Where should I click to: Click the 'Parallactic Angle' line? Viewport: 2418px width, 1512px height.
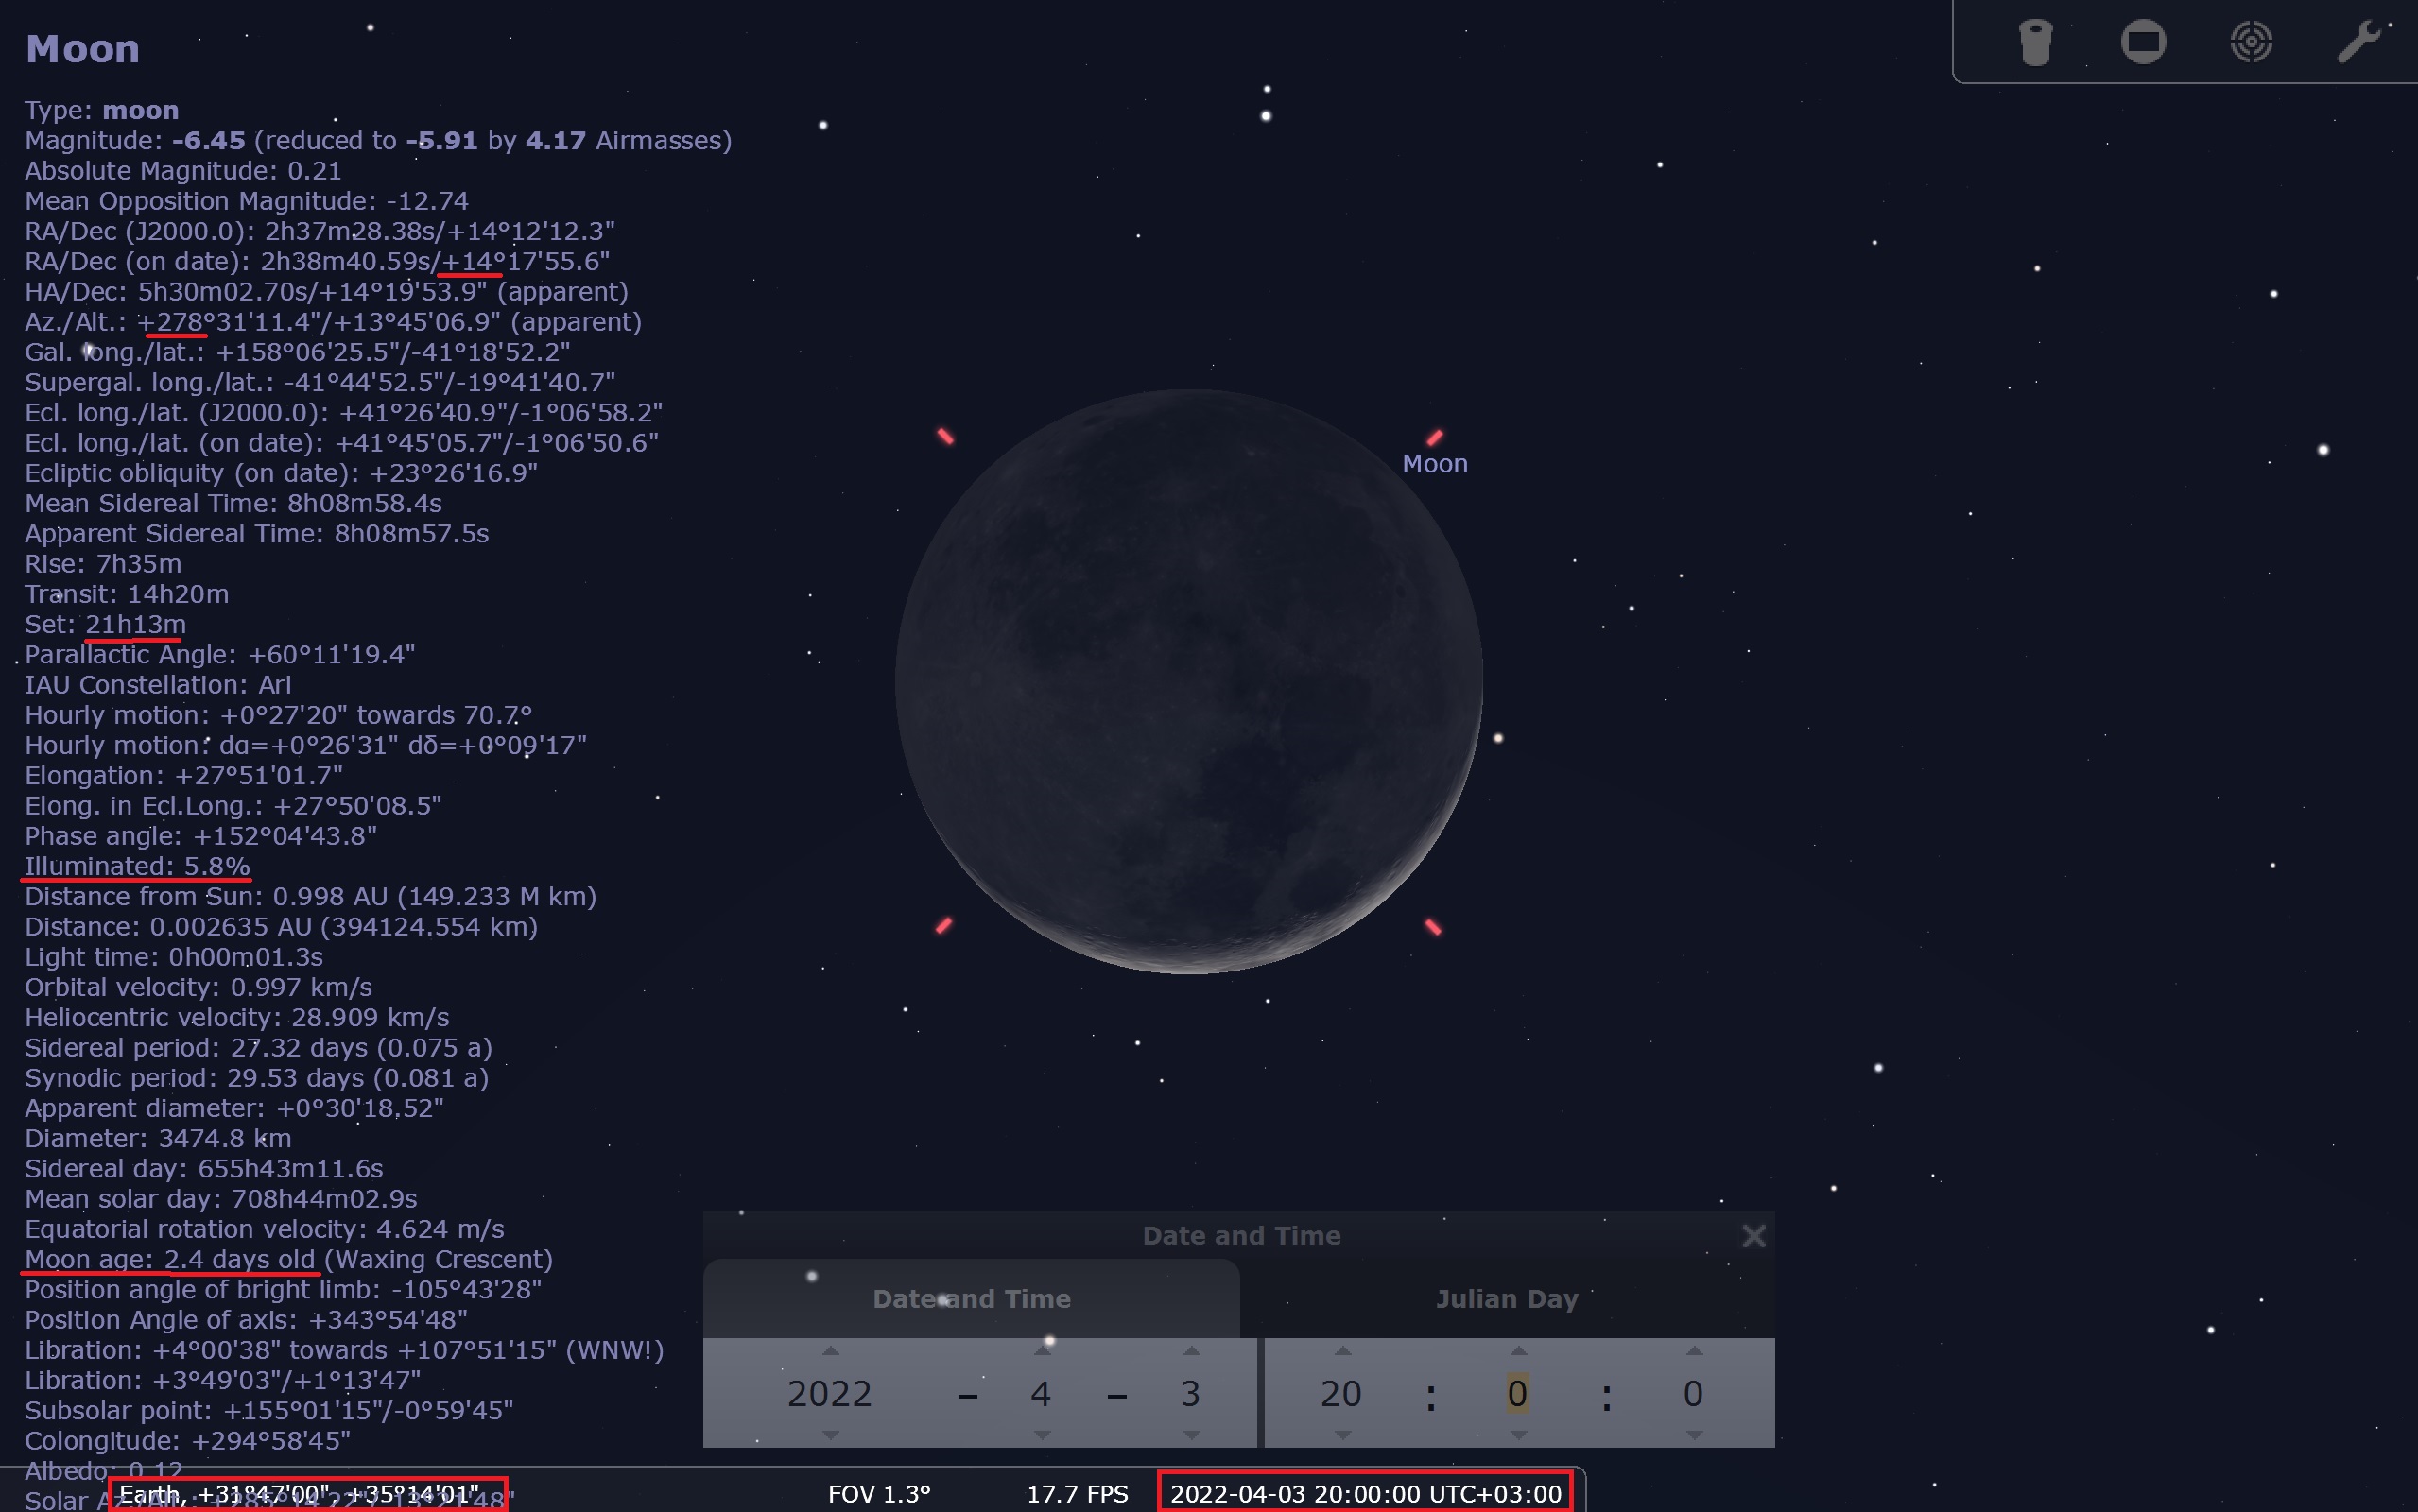pyautogui.click(x=220, y=655)
